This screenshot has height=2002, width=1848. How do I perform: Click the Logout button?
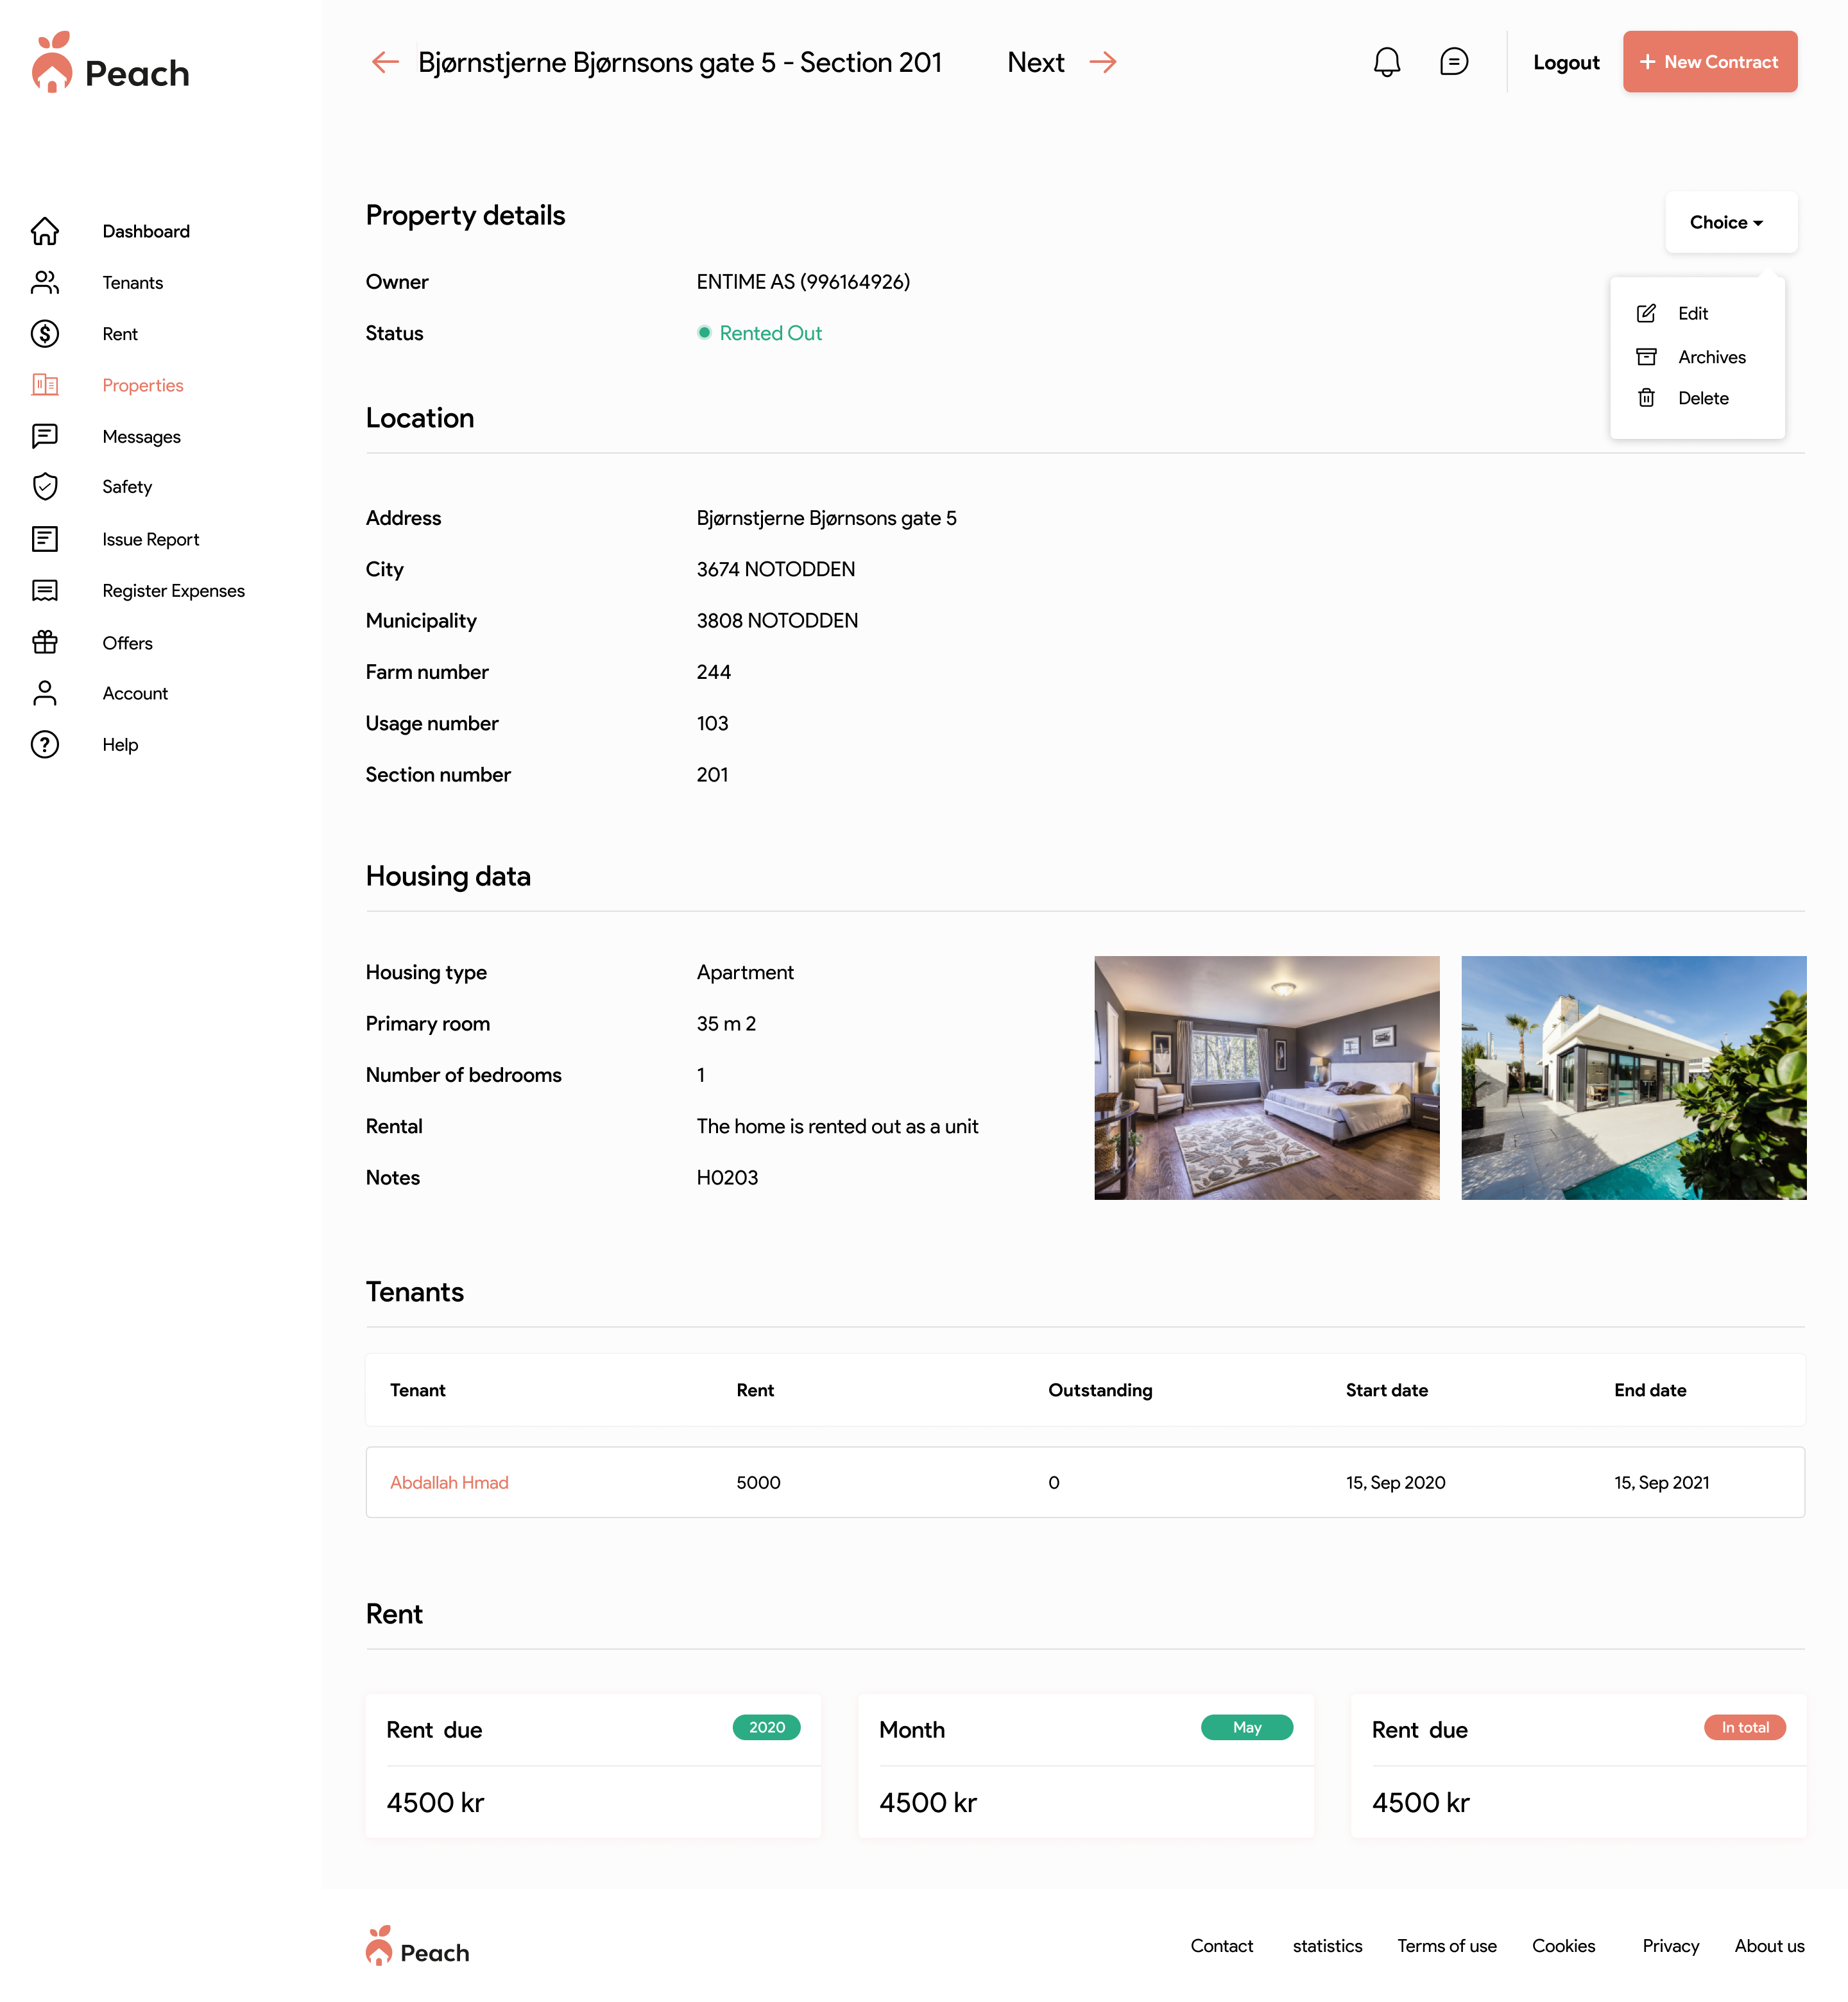(1565, 62)
